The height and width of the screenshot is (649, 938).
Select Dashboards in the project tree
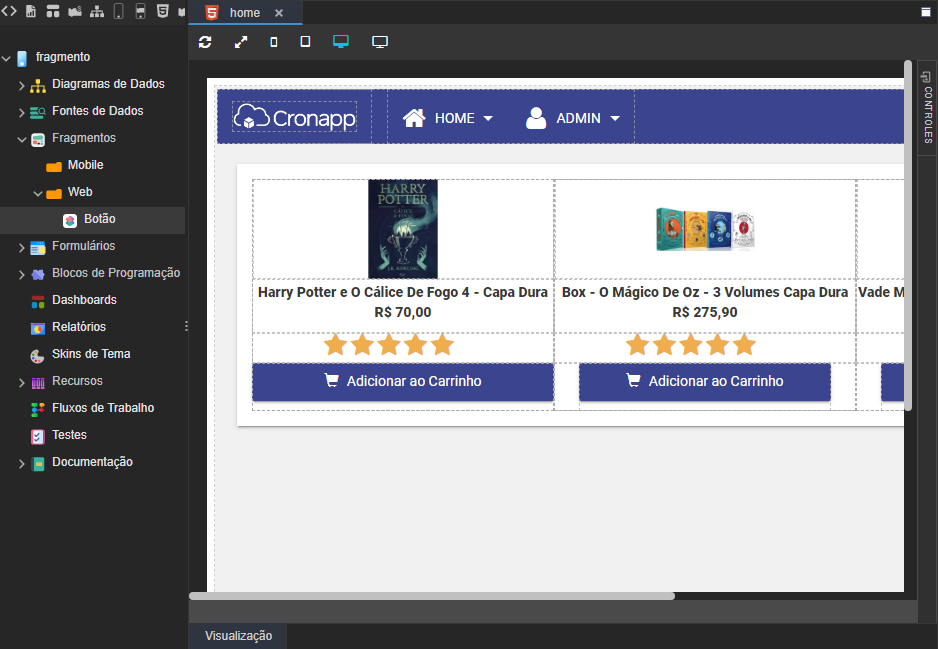tap(84, 300)
